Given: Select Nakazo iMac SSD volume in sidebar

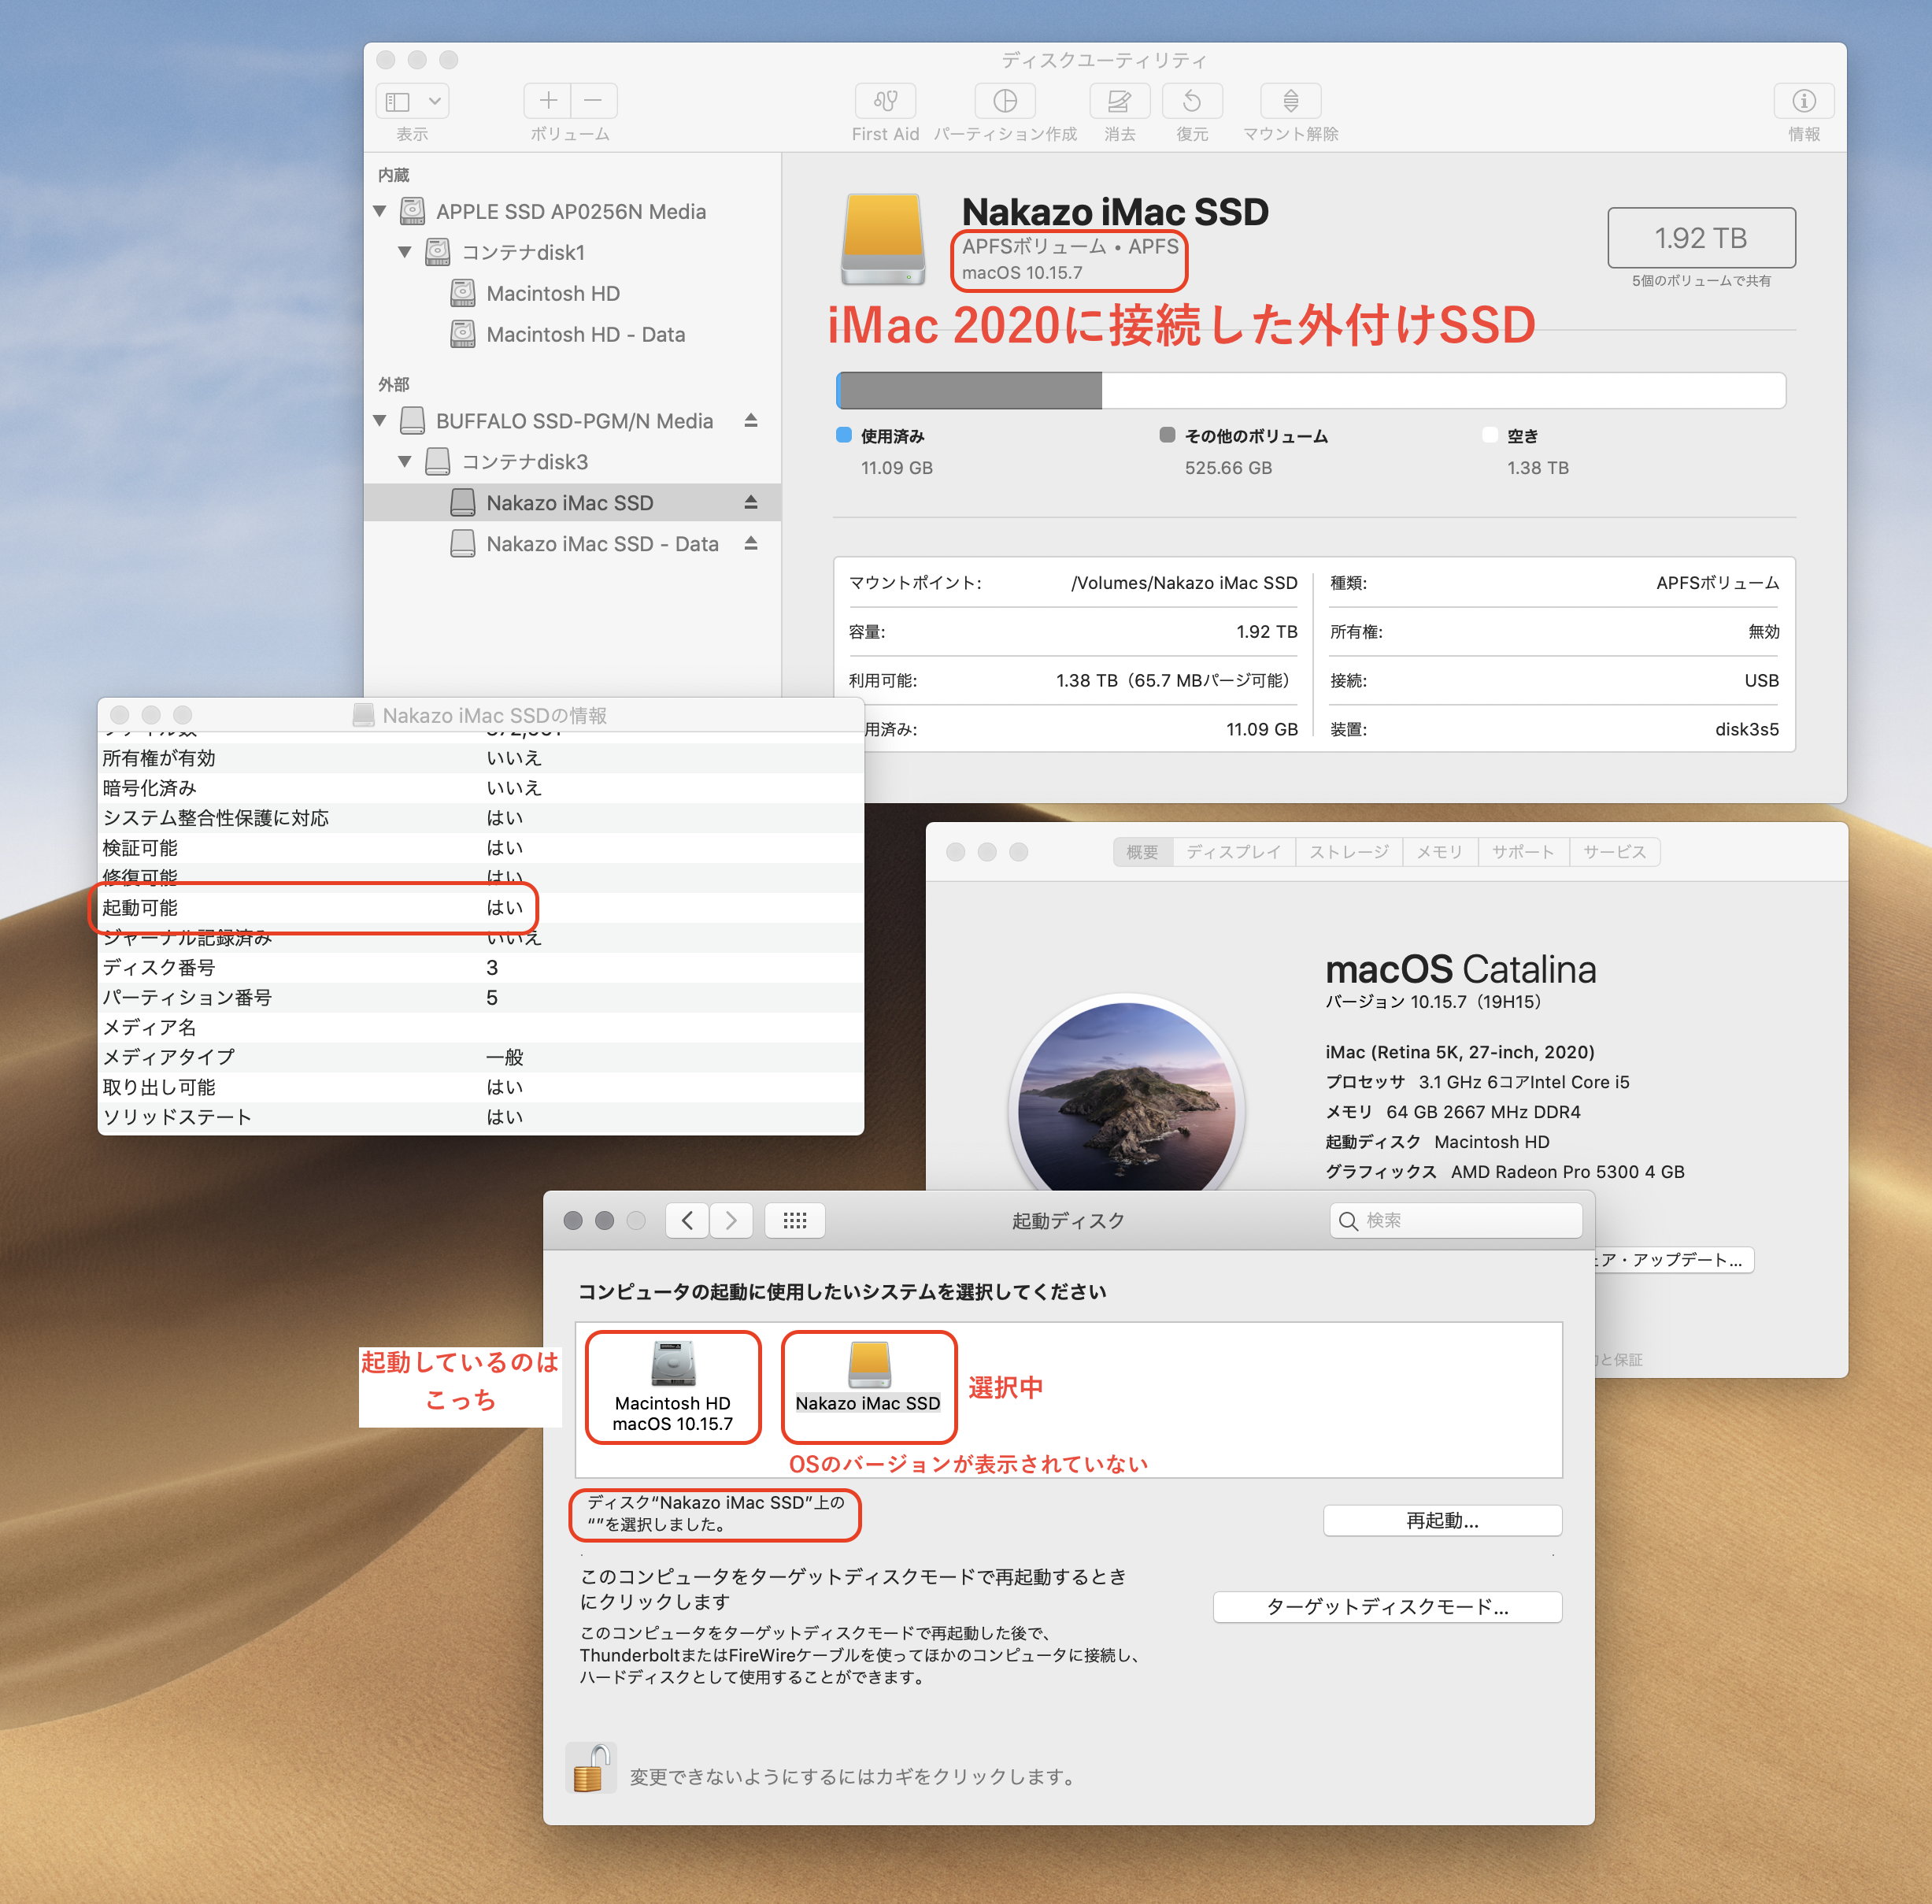Looking at the screenshot, I should point(572,503).
